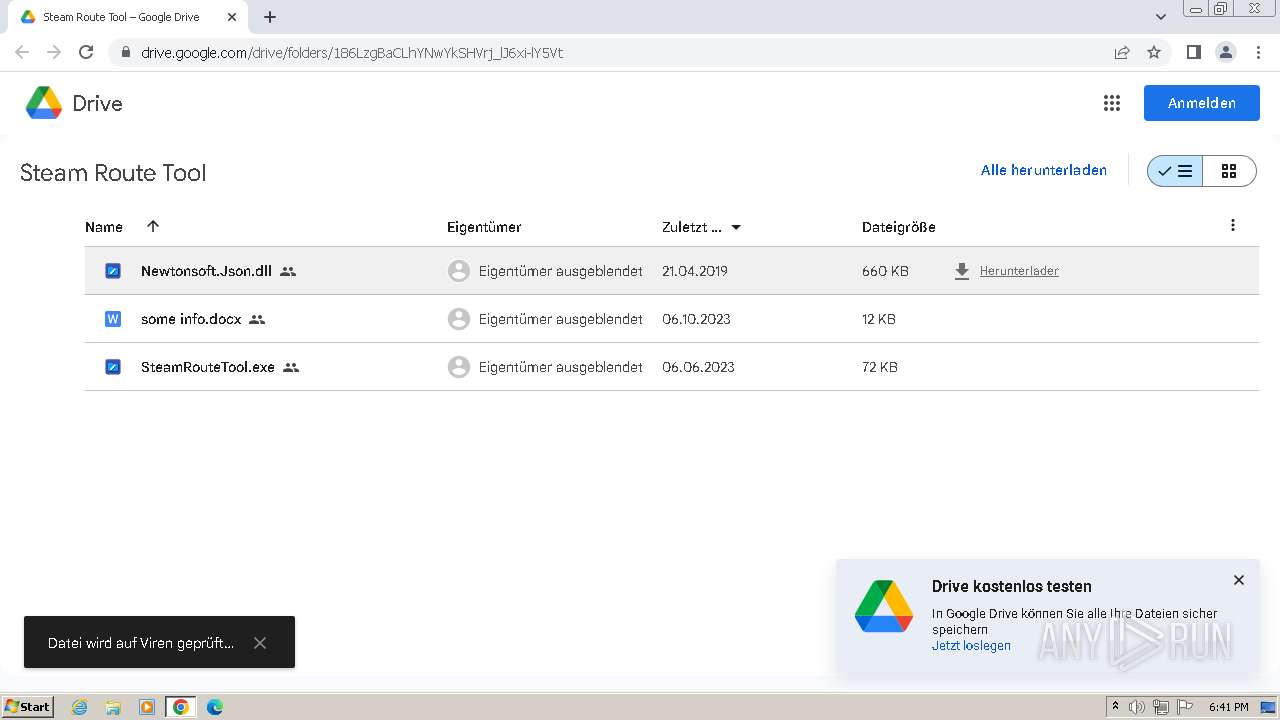Open the browser side panel icon
The height and width of the screenshot is (720, 1280).
[1193, 52]
